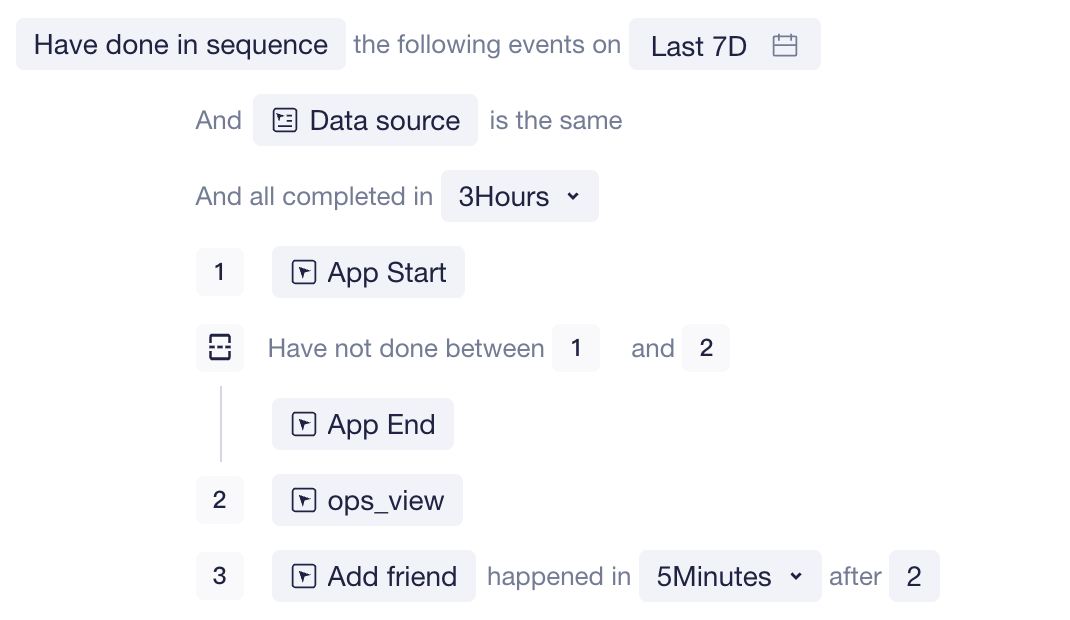This screenshot has height=620, width=1070.
Task: Select the Last 7D date range
Action: (x=725, y=44)
